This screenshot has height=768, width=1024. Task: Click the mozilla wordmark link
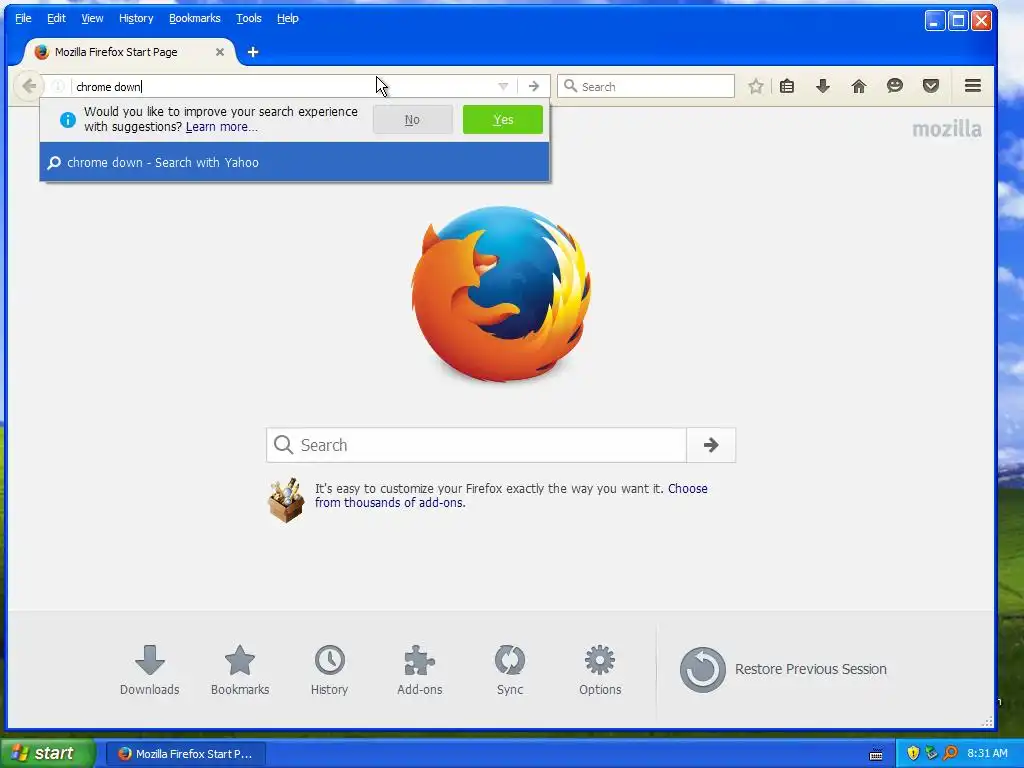pos(946,129)
